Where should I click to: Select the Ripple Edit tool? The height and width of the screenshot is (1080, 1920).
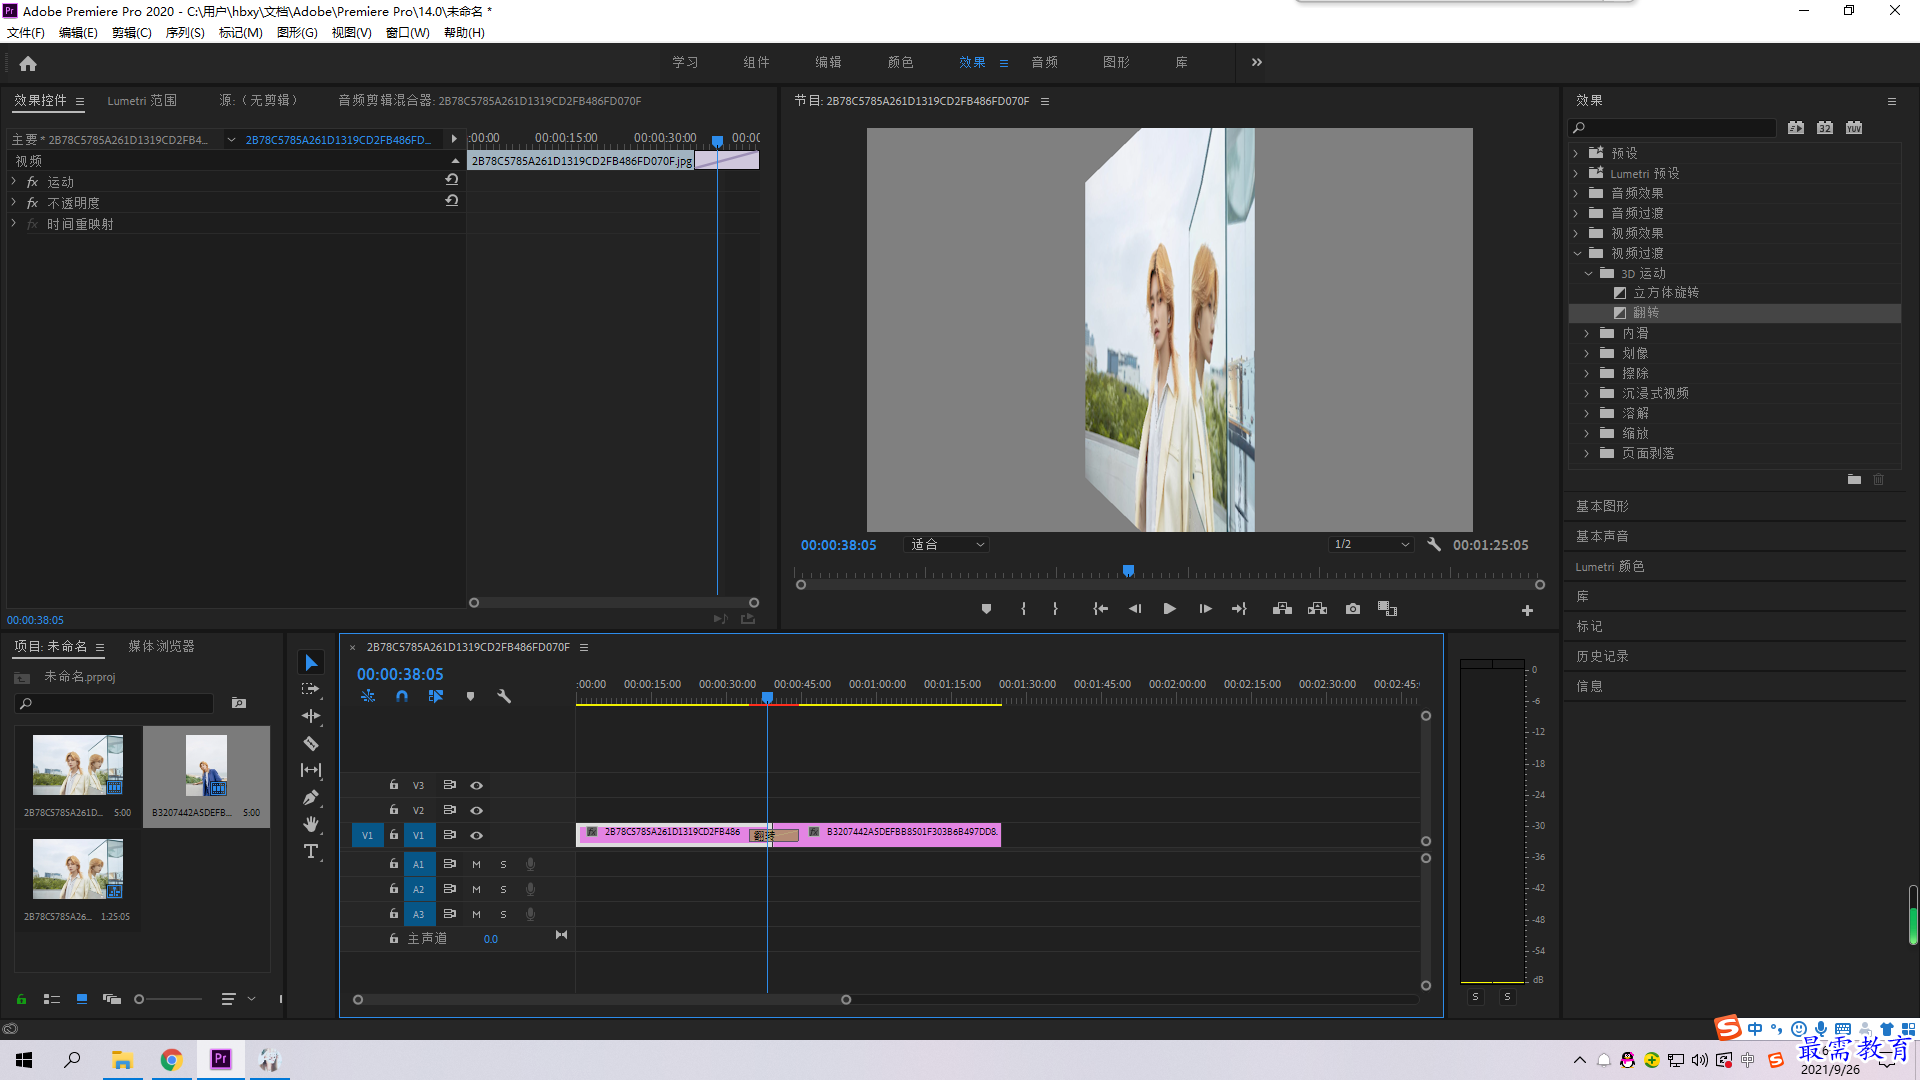coord(311,716)
